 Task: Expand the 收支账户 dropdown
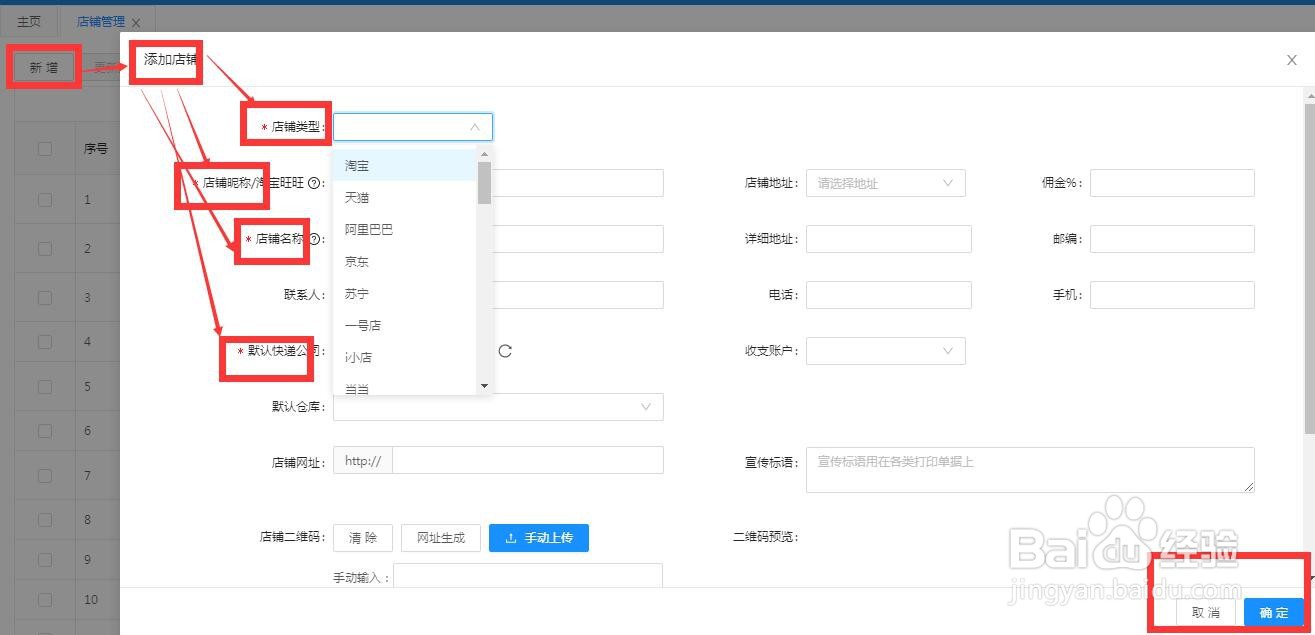pos(886,351)
